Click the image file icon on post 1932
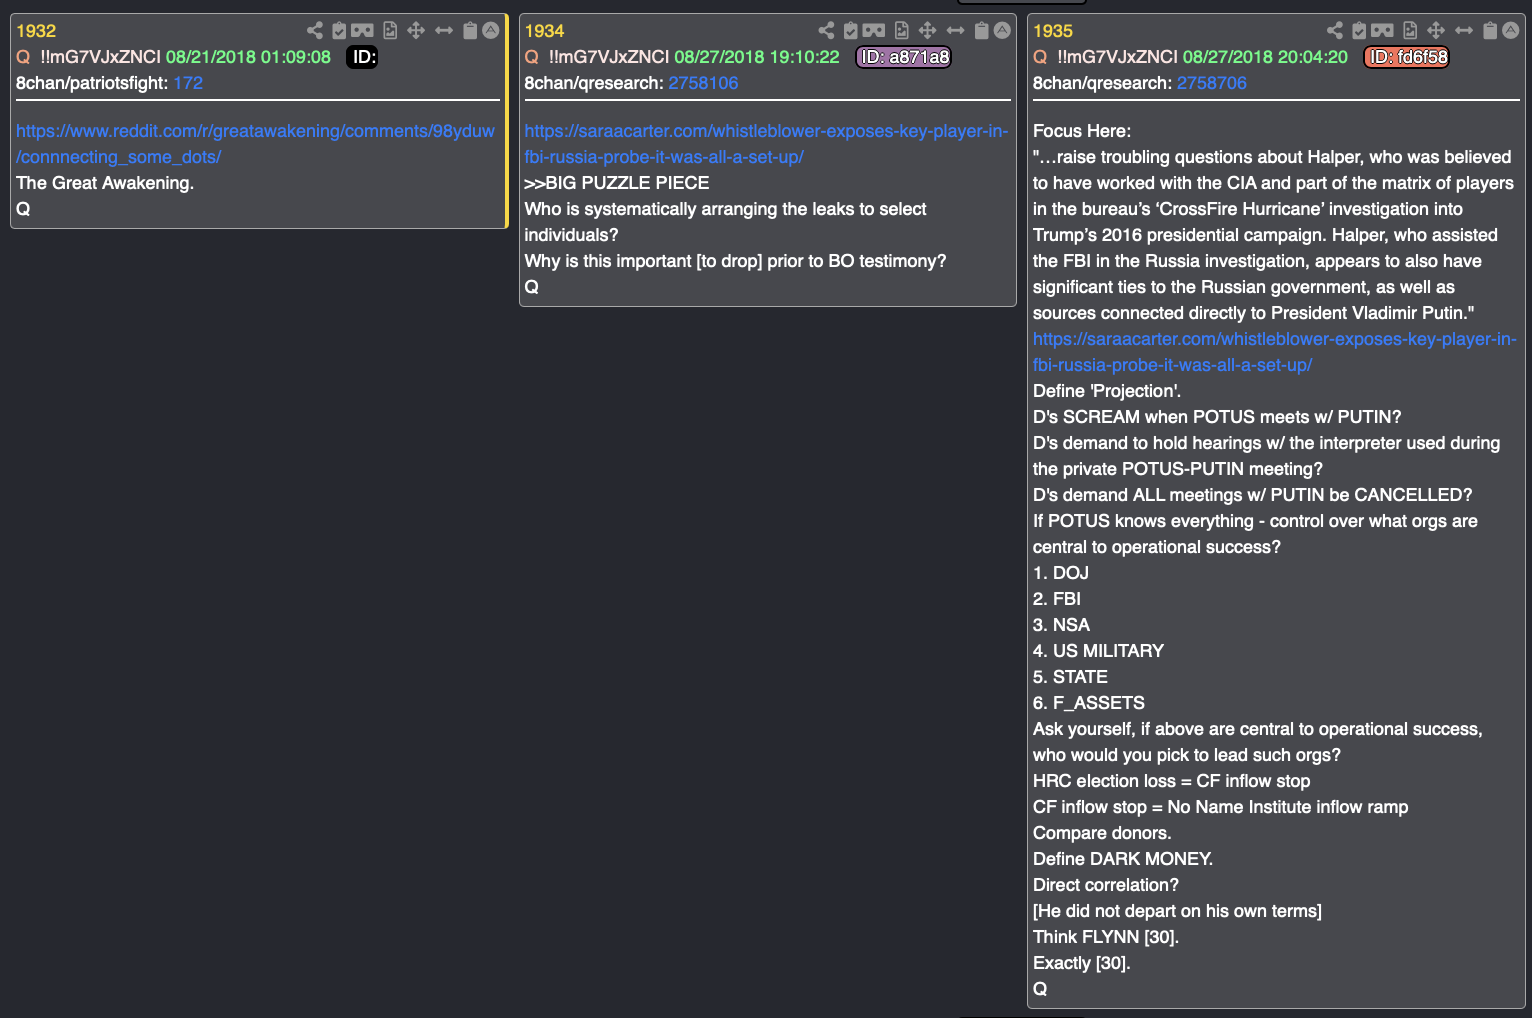This screenshot has height=1018, width=1532. 390,31
